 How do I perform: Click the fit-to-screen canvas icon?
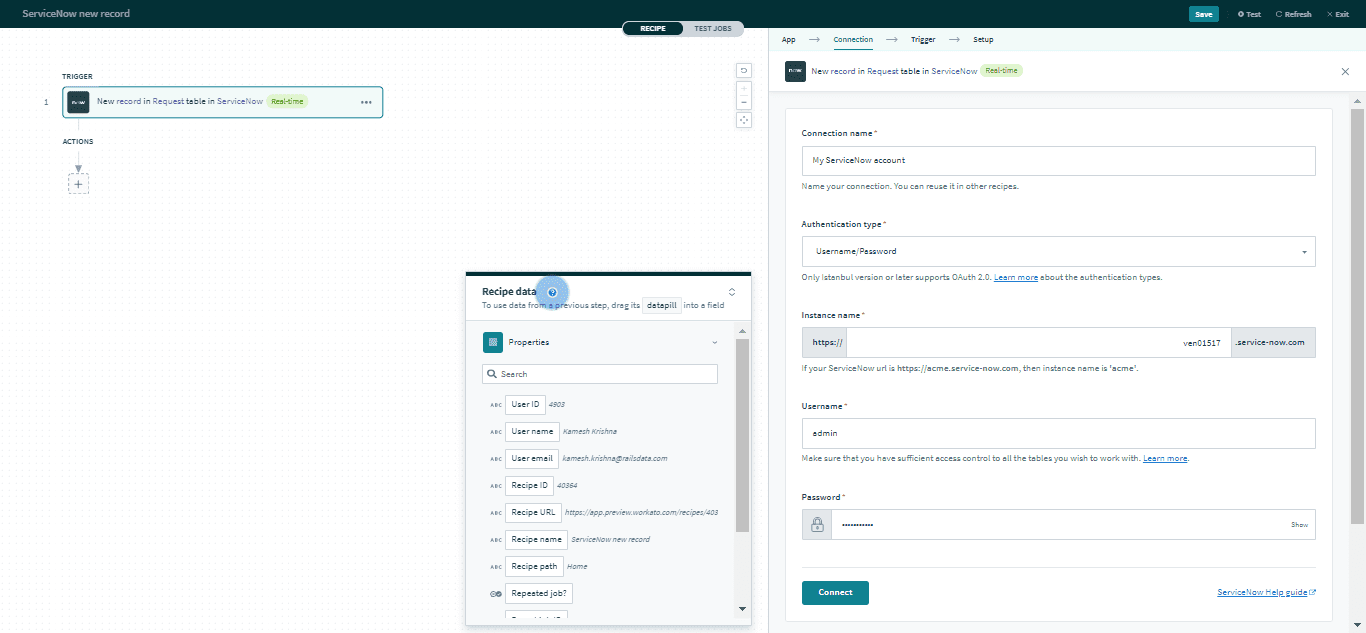coord(743,120)
